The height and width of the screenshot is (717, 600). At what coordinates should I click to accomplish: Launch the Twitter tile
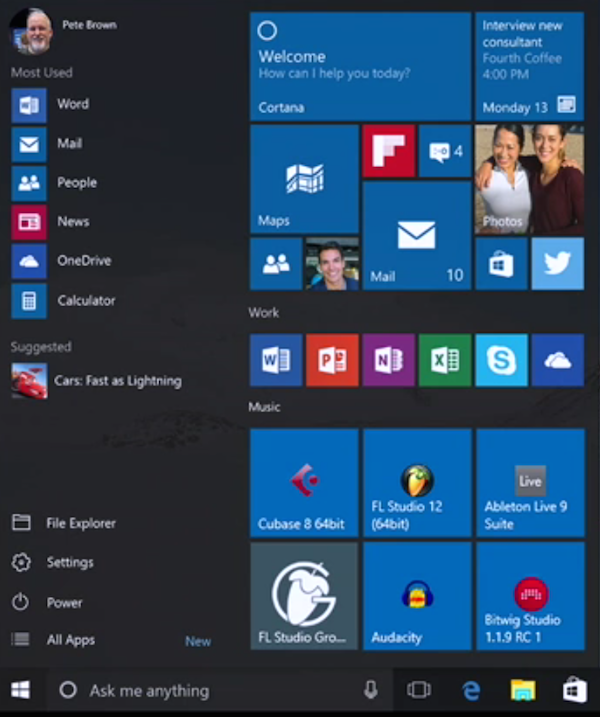click(558, 264)
